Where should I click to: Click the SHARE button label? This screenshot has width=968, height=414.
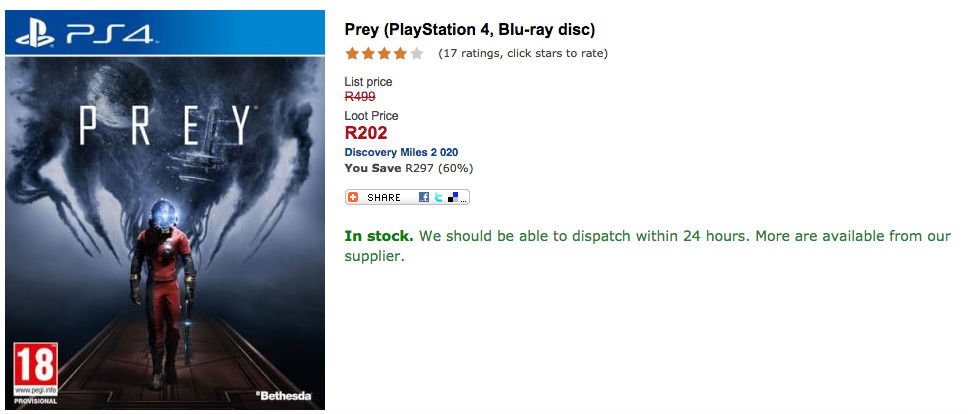(x=383, y=198)
